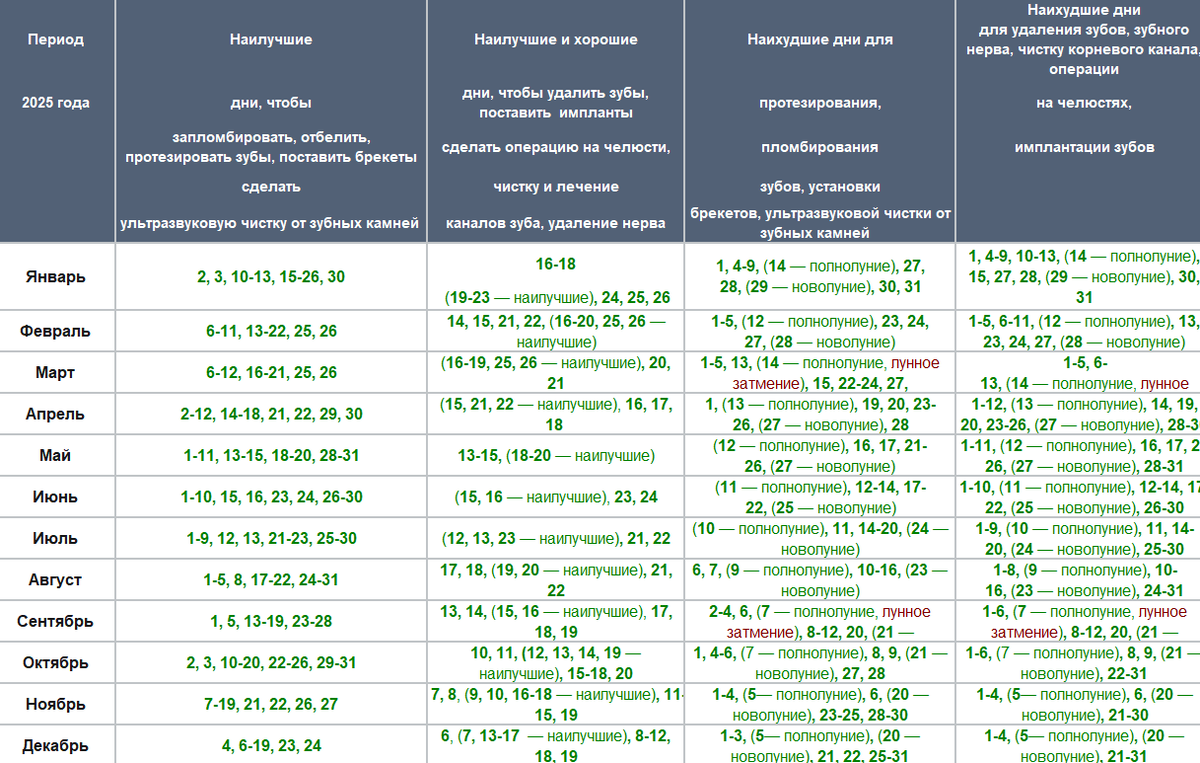This screenshot has height=763, width=1200.
Task: Click cell '7-19, 21, 22, 26, 27'
Action: pos(270,704)
